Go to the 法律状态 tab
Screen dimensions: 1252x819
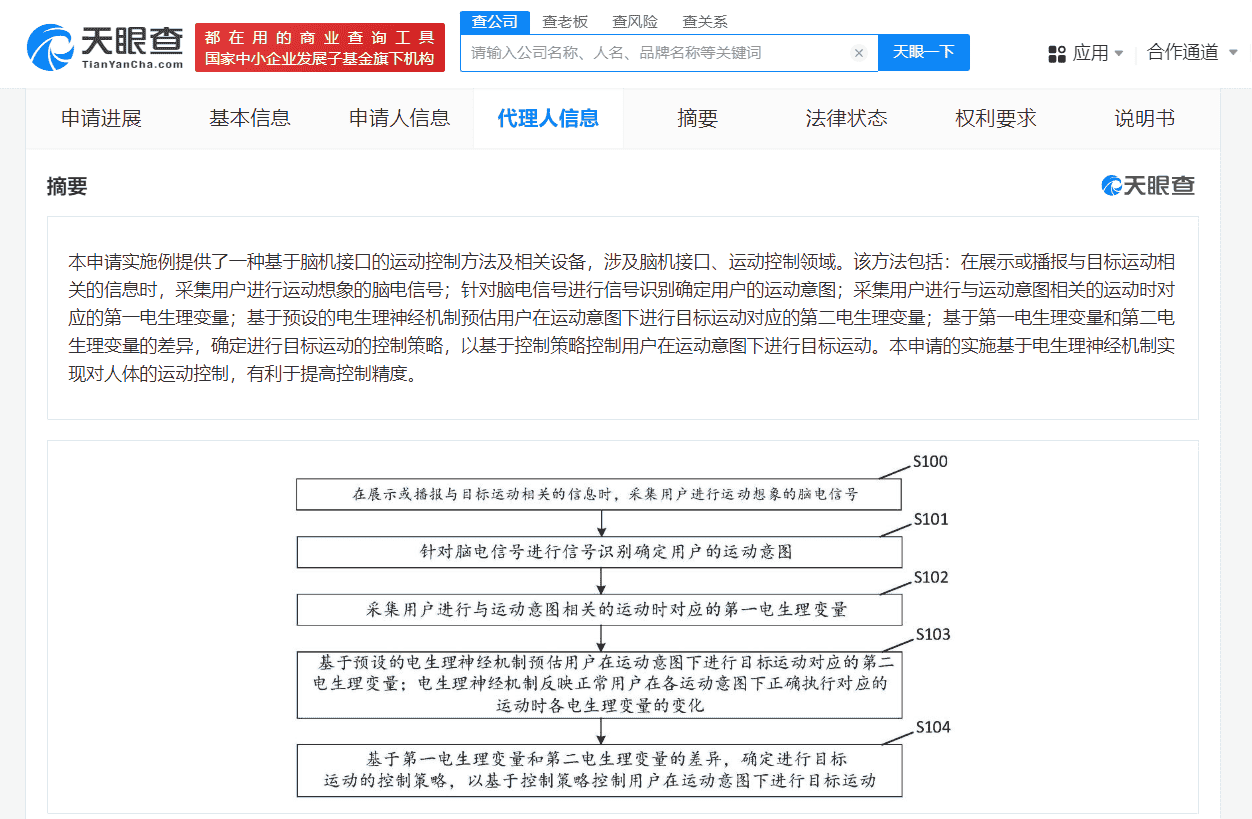[846, 118]
